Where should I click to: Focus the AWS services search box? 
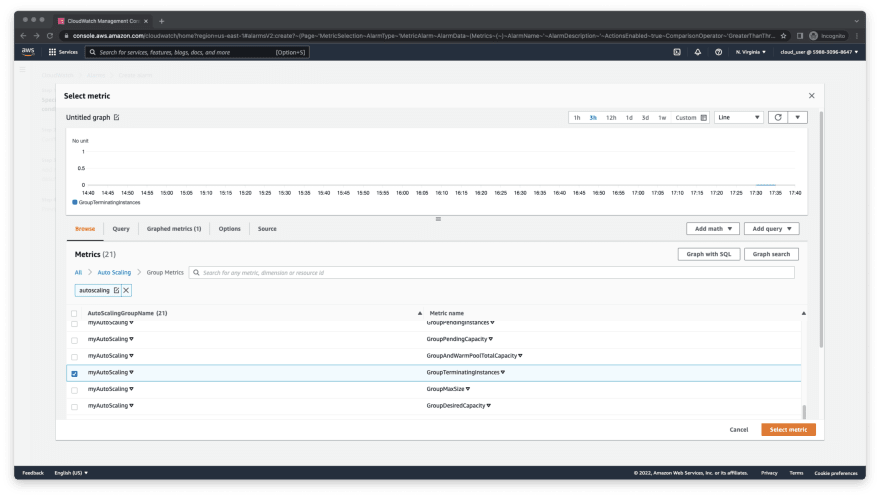click(196, 52)
